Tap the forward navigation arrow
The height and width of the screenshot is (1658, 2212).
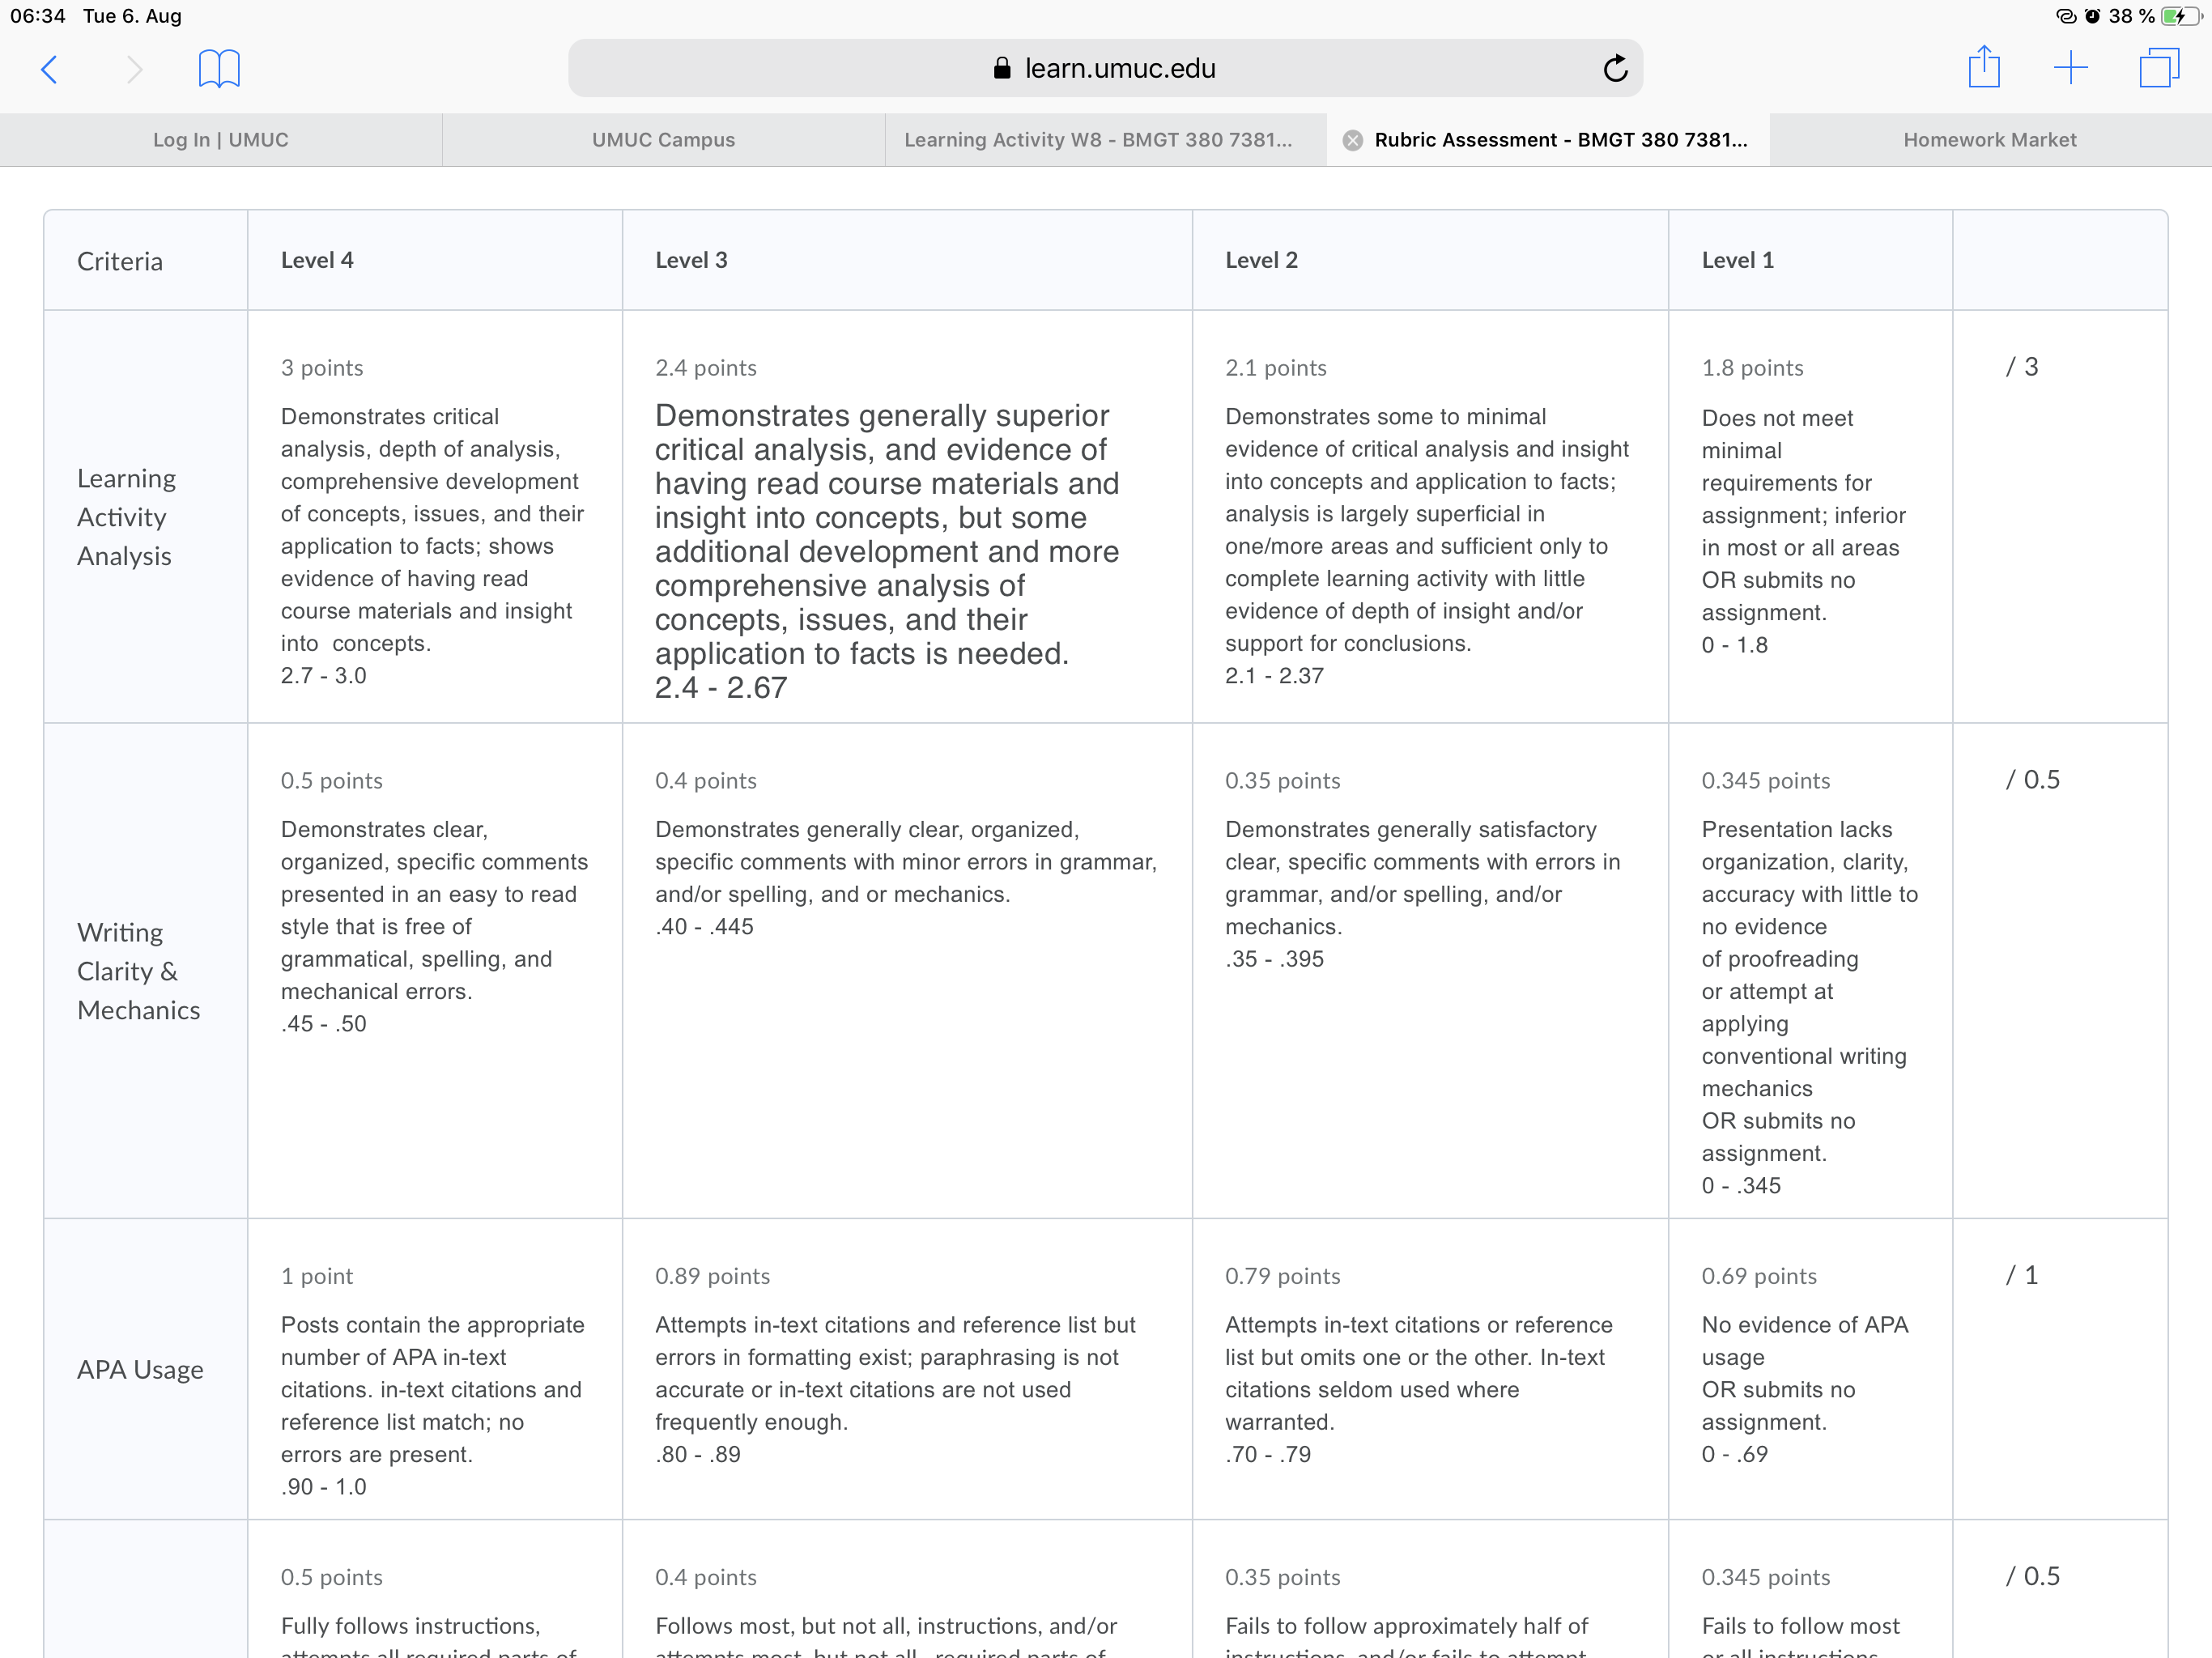click(134, 69)
